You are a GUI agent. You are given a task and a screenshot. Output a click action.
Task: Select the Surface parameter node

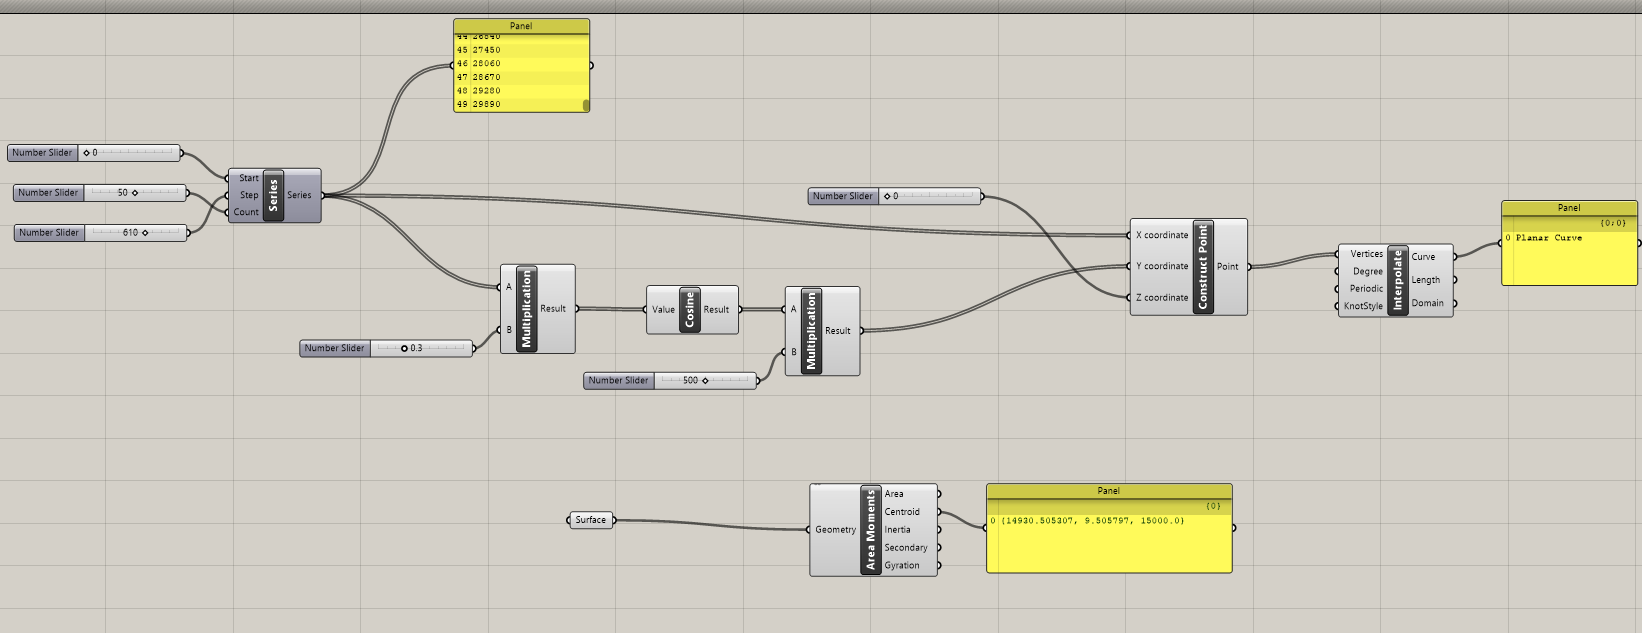590,520
